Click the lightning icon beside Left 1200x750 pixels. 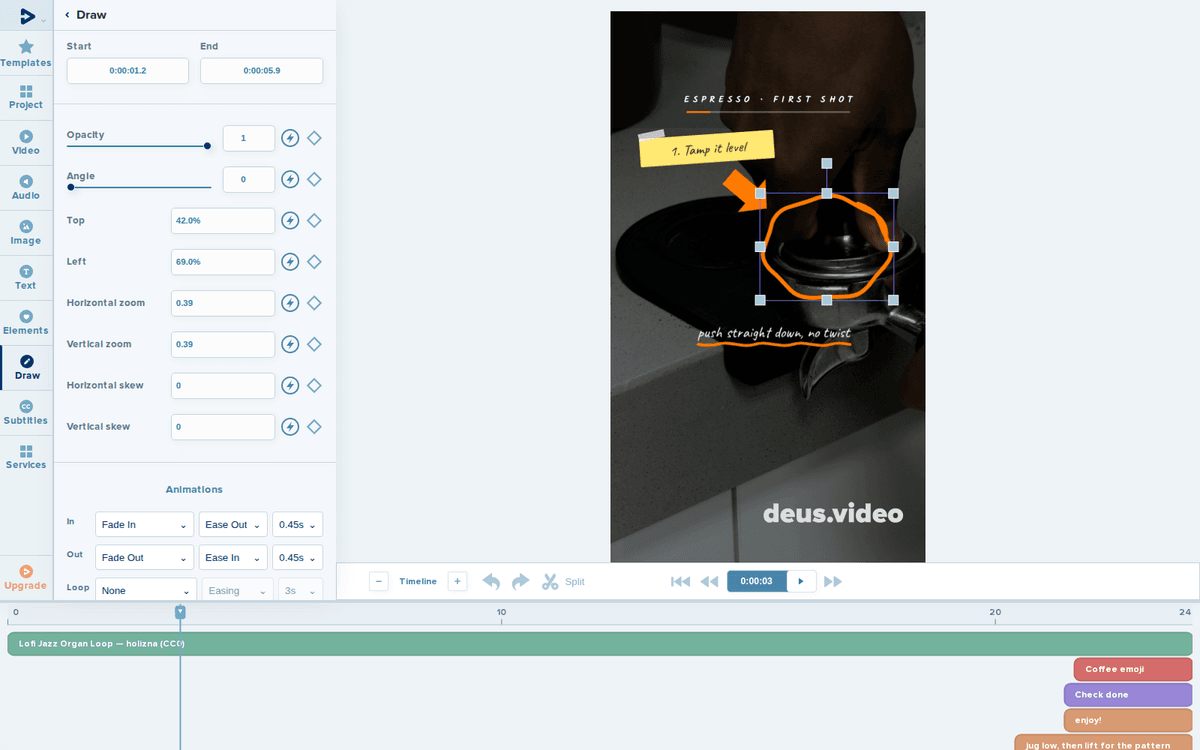click(290, 262)
